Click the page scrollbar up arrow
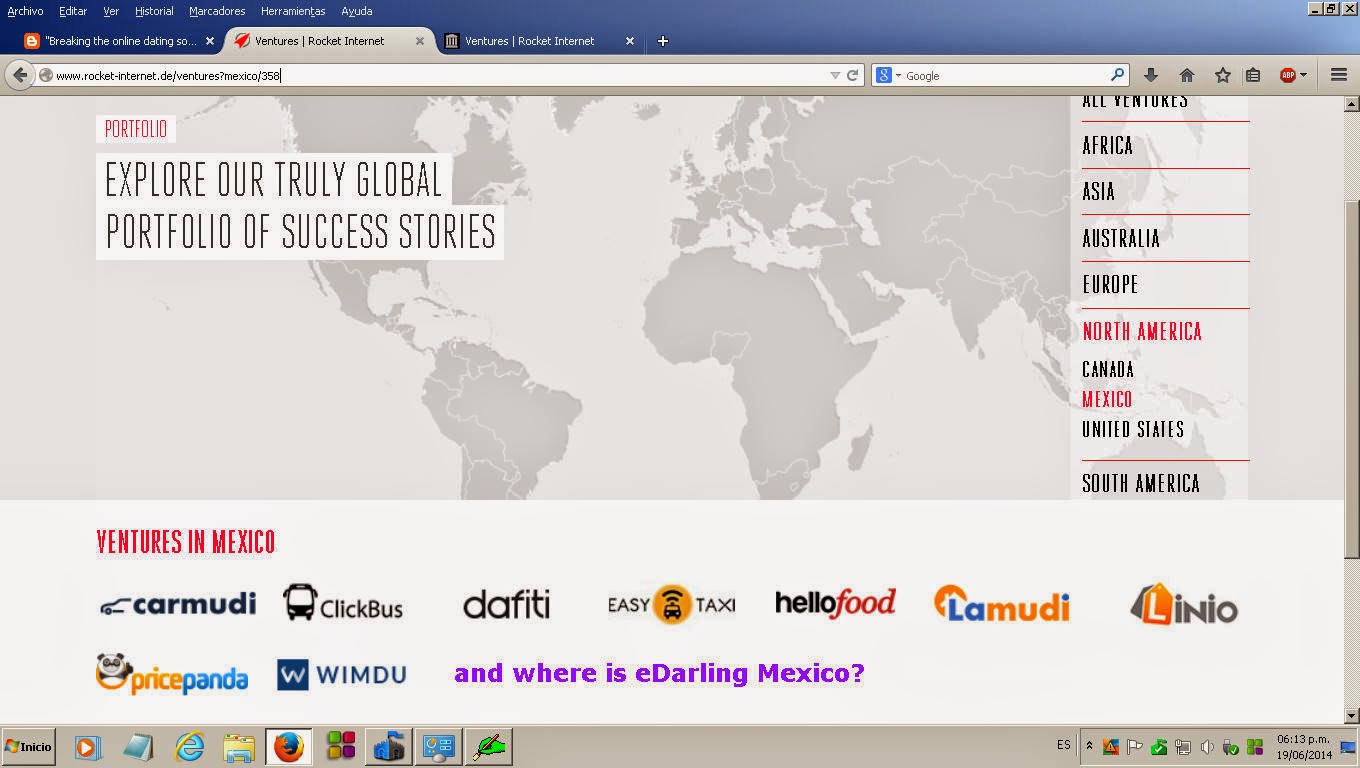 point(1352,104)
